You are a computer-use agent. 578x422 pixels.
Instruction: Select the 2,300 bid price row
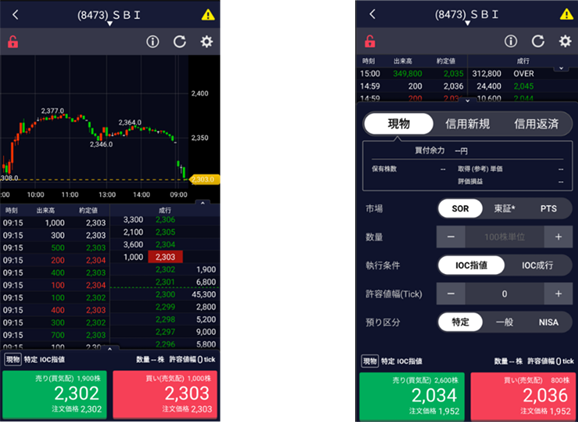coord(164,294)
